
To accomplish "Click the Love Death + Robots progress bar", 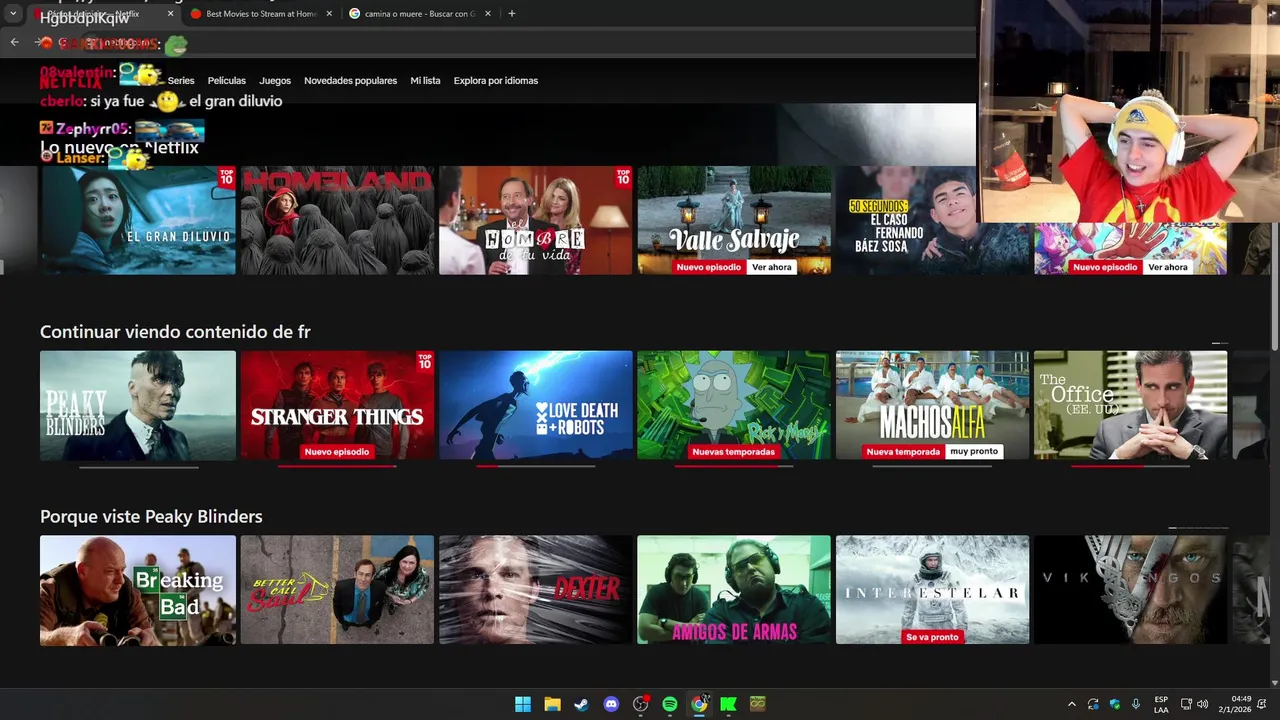I will coord(536,467).
